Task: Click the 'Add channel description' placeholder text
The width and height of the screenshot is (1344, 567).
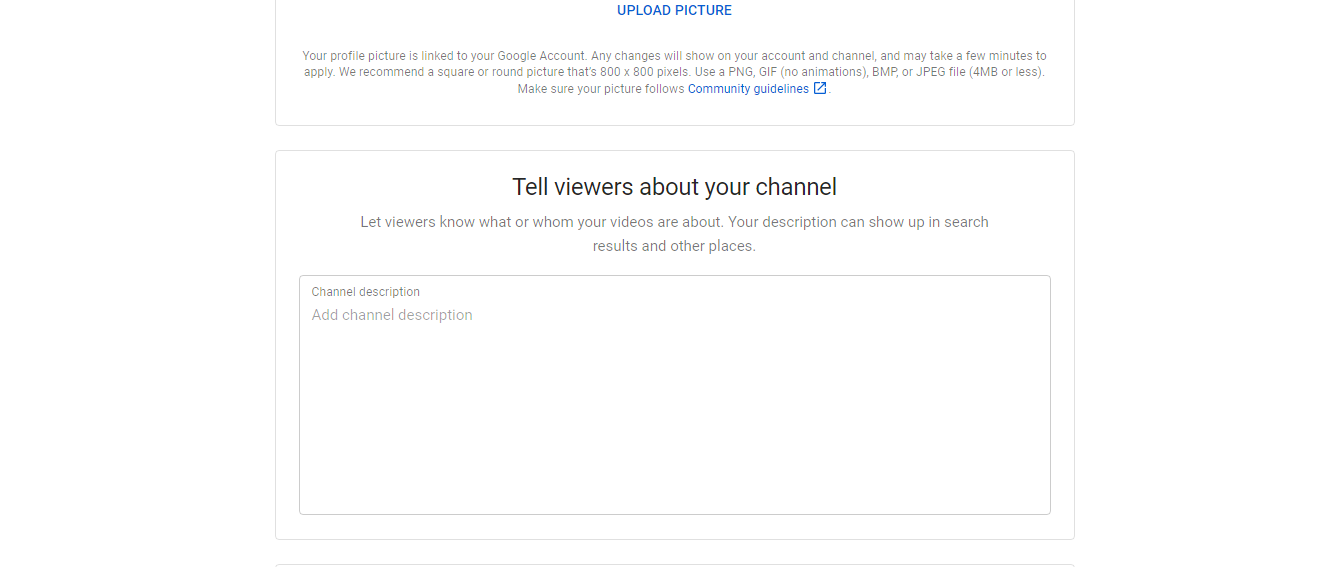Action: click(392, 315)
